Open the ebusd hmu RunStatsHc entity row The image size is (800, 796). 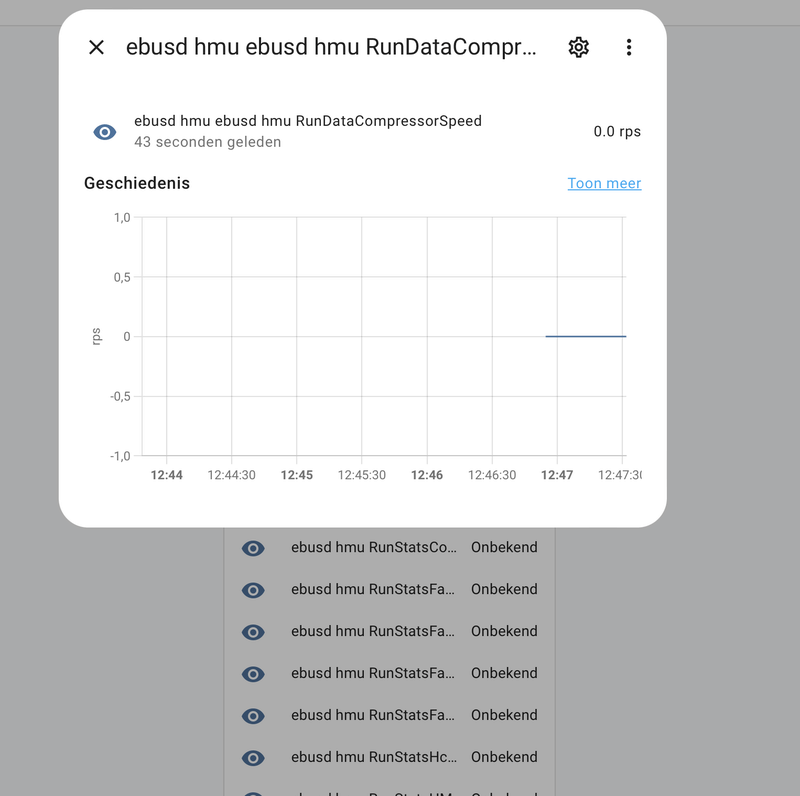pos(374,757)
